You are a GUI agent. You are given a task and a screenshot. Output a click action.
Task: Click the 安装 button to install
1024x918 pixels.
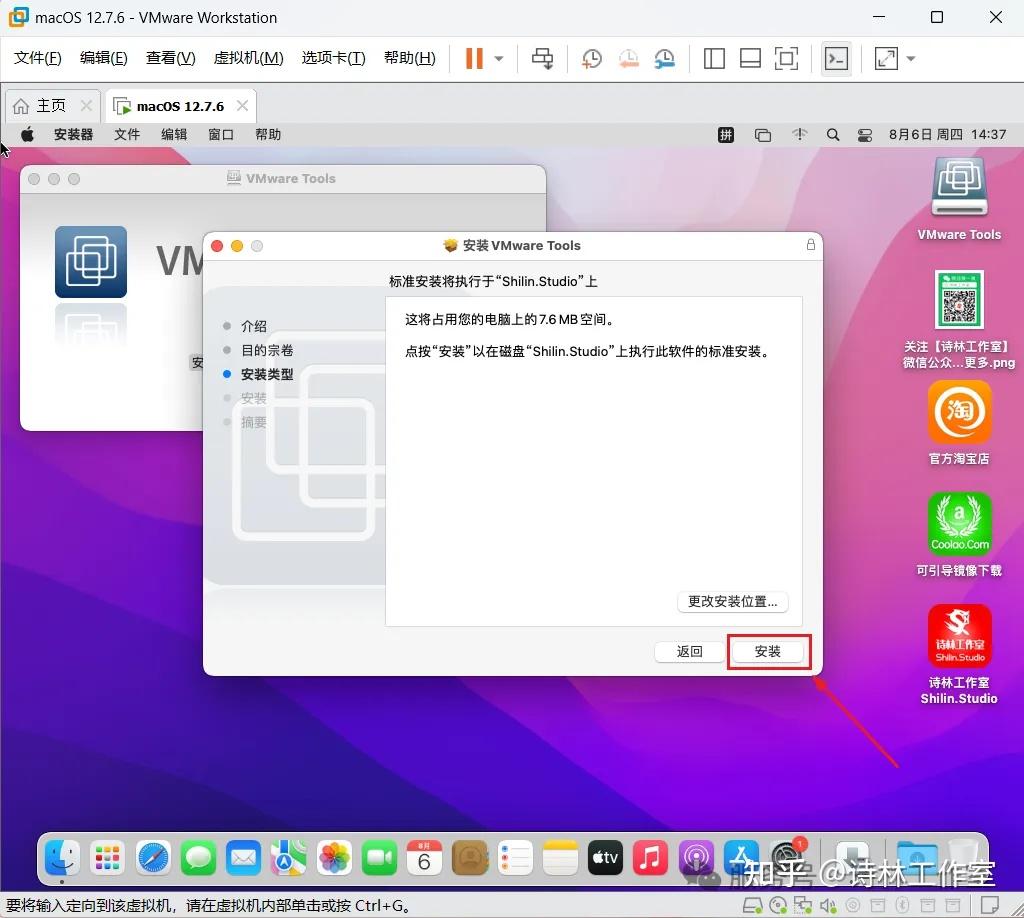point(768,652)
